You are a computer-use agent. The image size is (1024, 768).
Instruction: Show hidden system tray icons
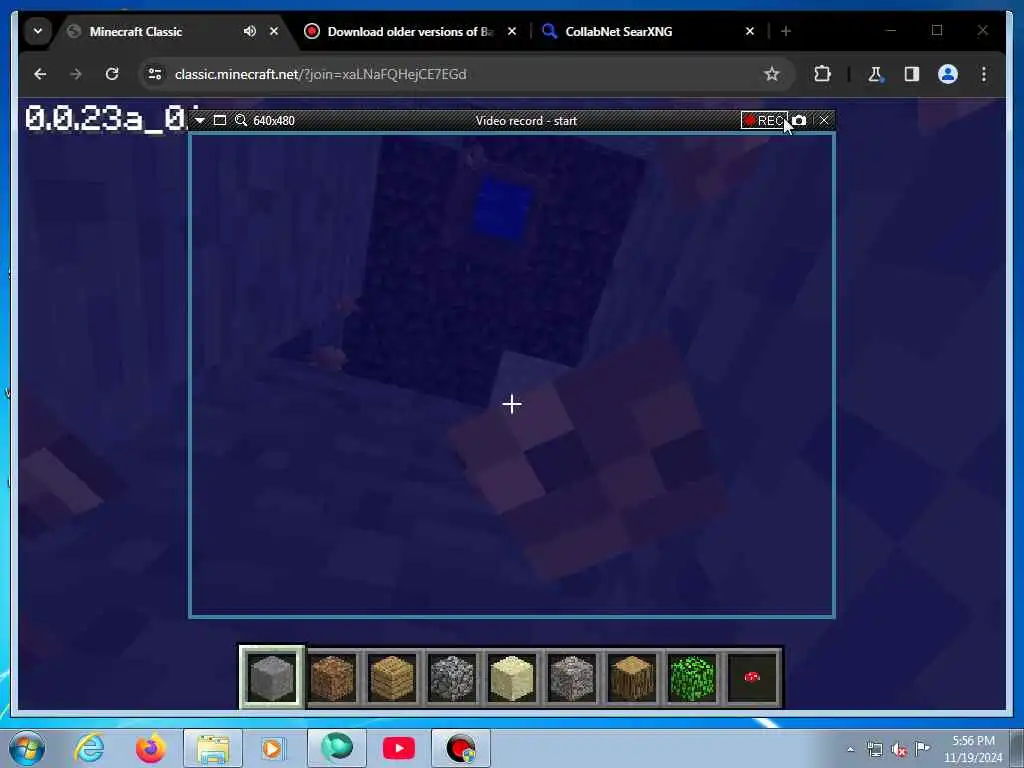(850, 750)
